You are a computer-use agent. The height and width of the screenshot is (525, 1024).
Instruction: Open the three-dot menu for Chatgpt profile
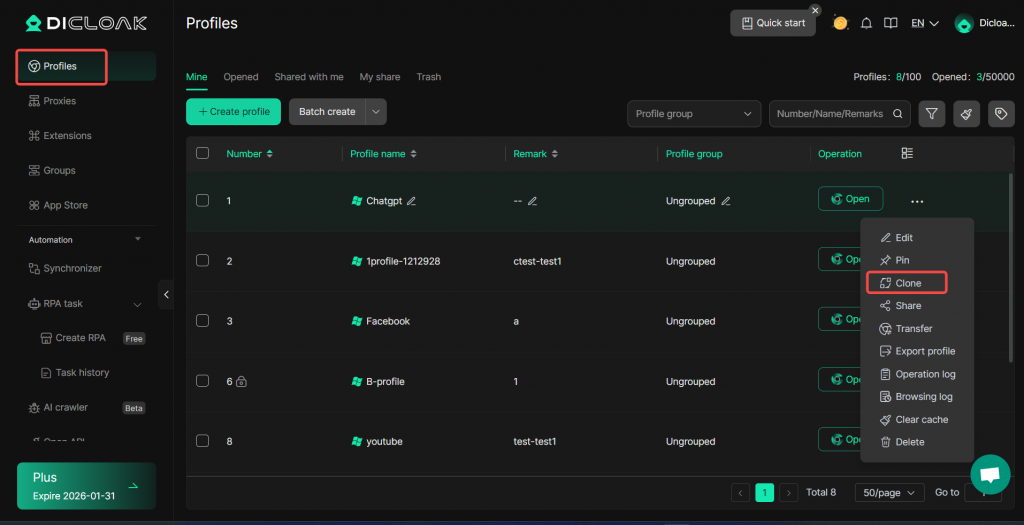tap(916, 201)
